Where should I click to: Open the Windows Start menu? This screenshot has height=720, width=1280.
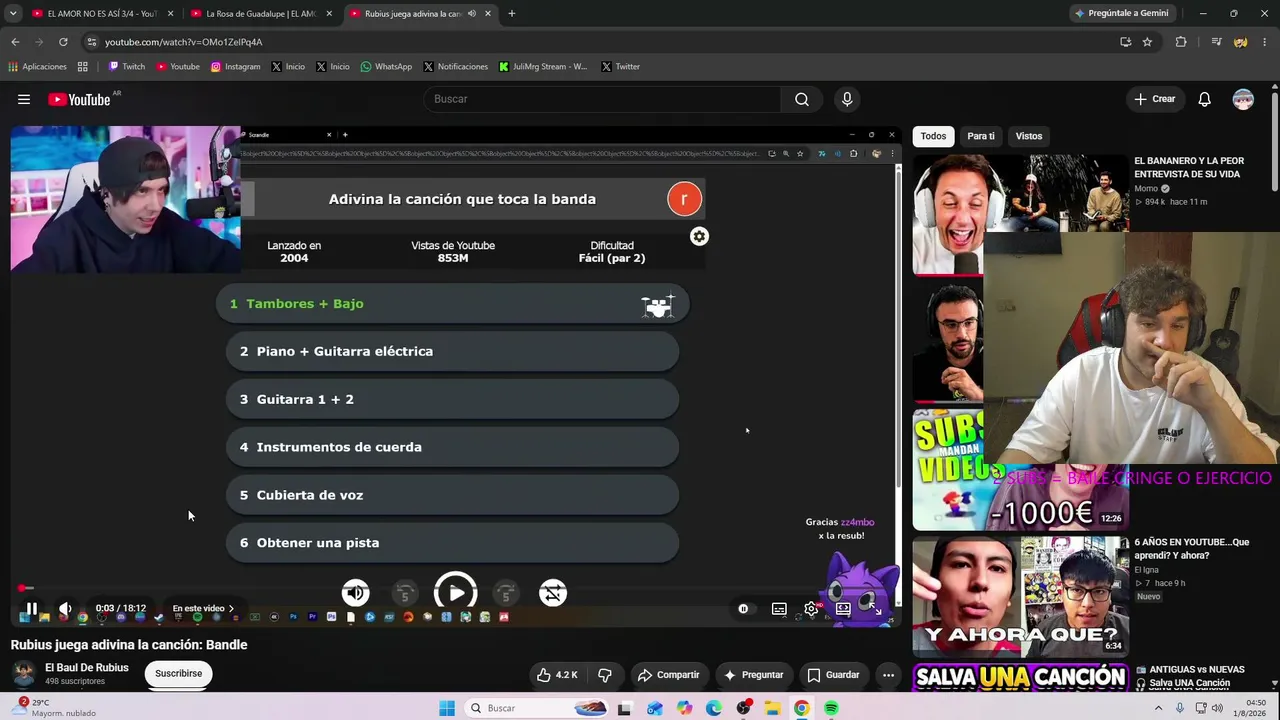coord(447,708)
